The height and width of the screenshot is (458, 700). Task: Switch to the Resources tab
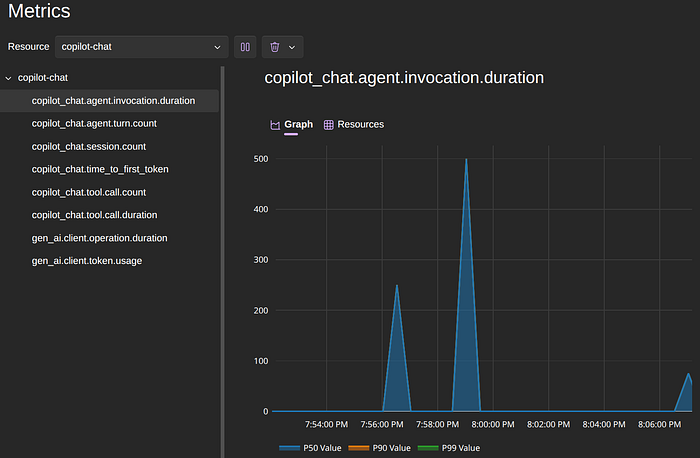tap(354, 125)
